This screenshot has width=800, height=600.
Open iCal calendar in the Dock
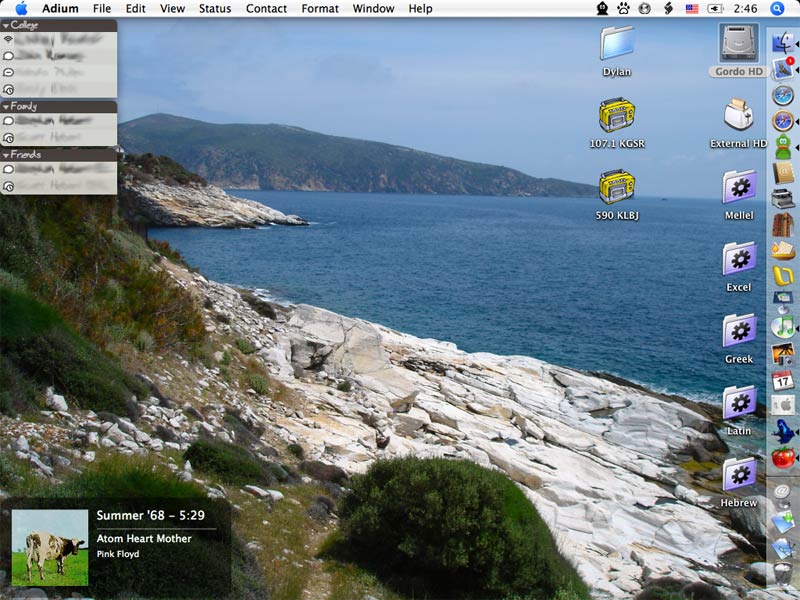[x=783, y=379]
